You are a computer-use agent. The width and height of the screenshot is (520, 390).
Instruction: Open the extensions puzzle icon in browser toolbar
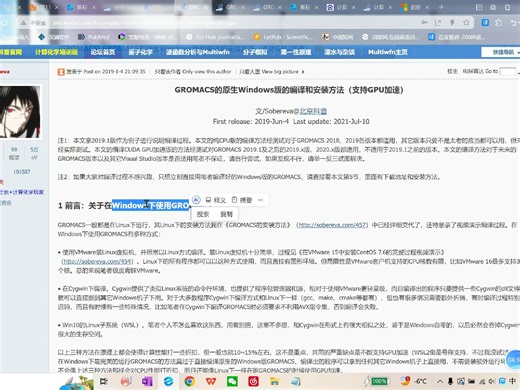pos(498,23)
